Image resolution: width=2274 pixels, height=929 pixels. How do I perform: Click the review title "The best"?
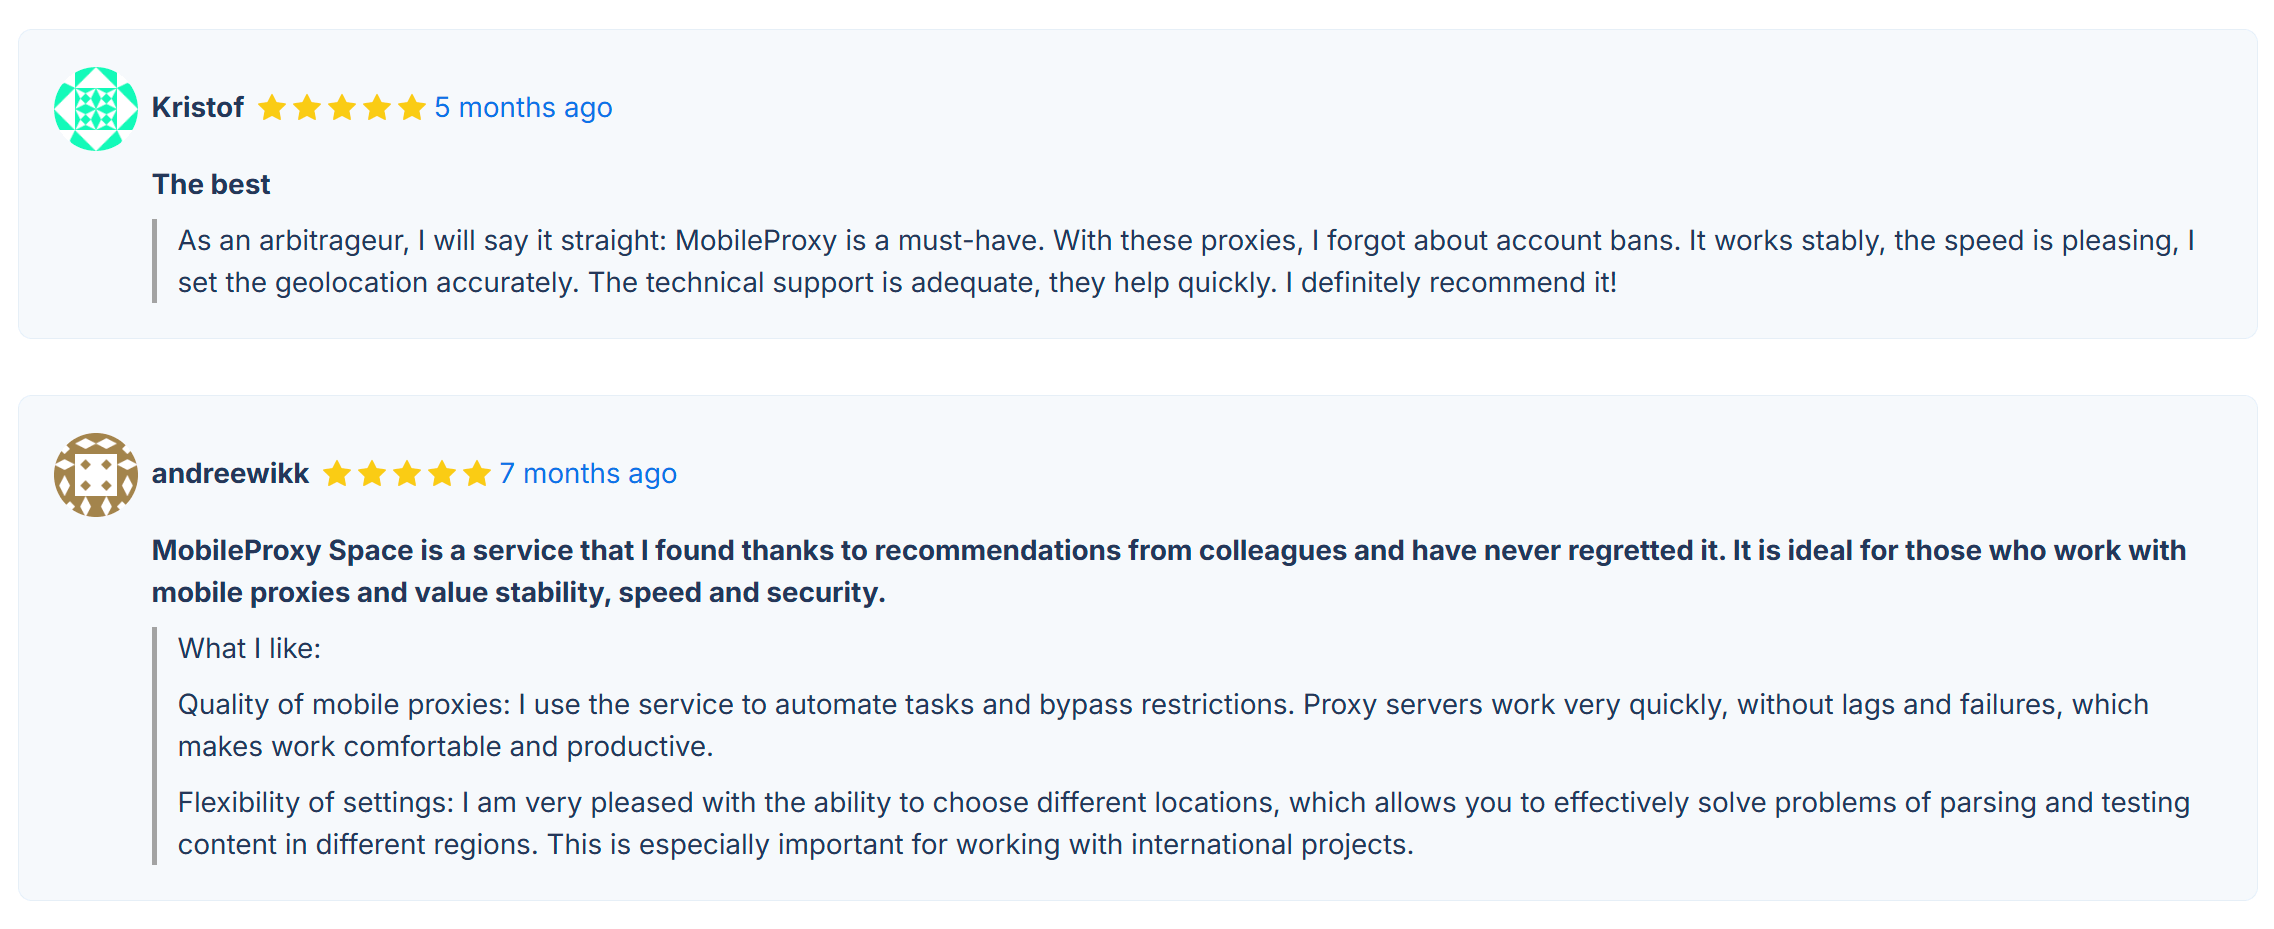pyautogui.click(x=211, y=185)
